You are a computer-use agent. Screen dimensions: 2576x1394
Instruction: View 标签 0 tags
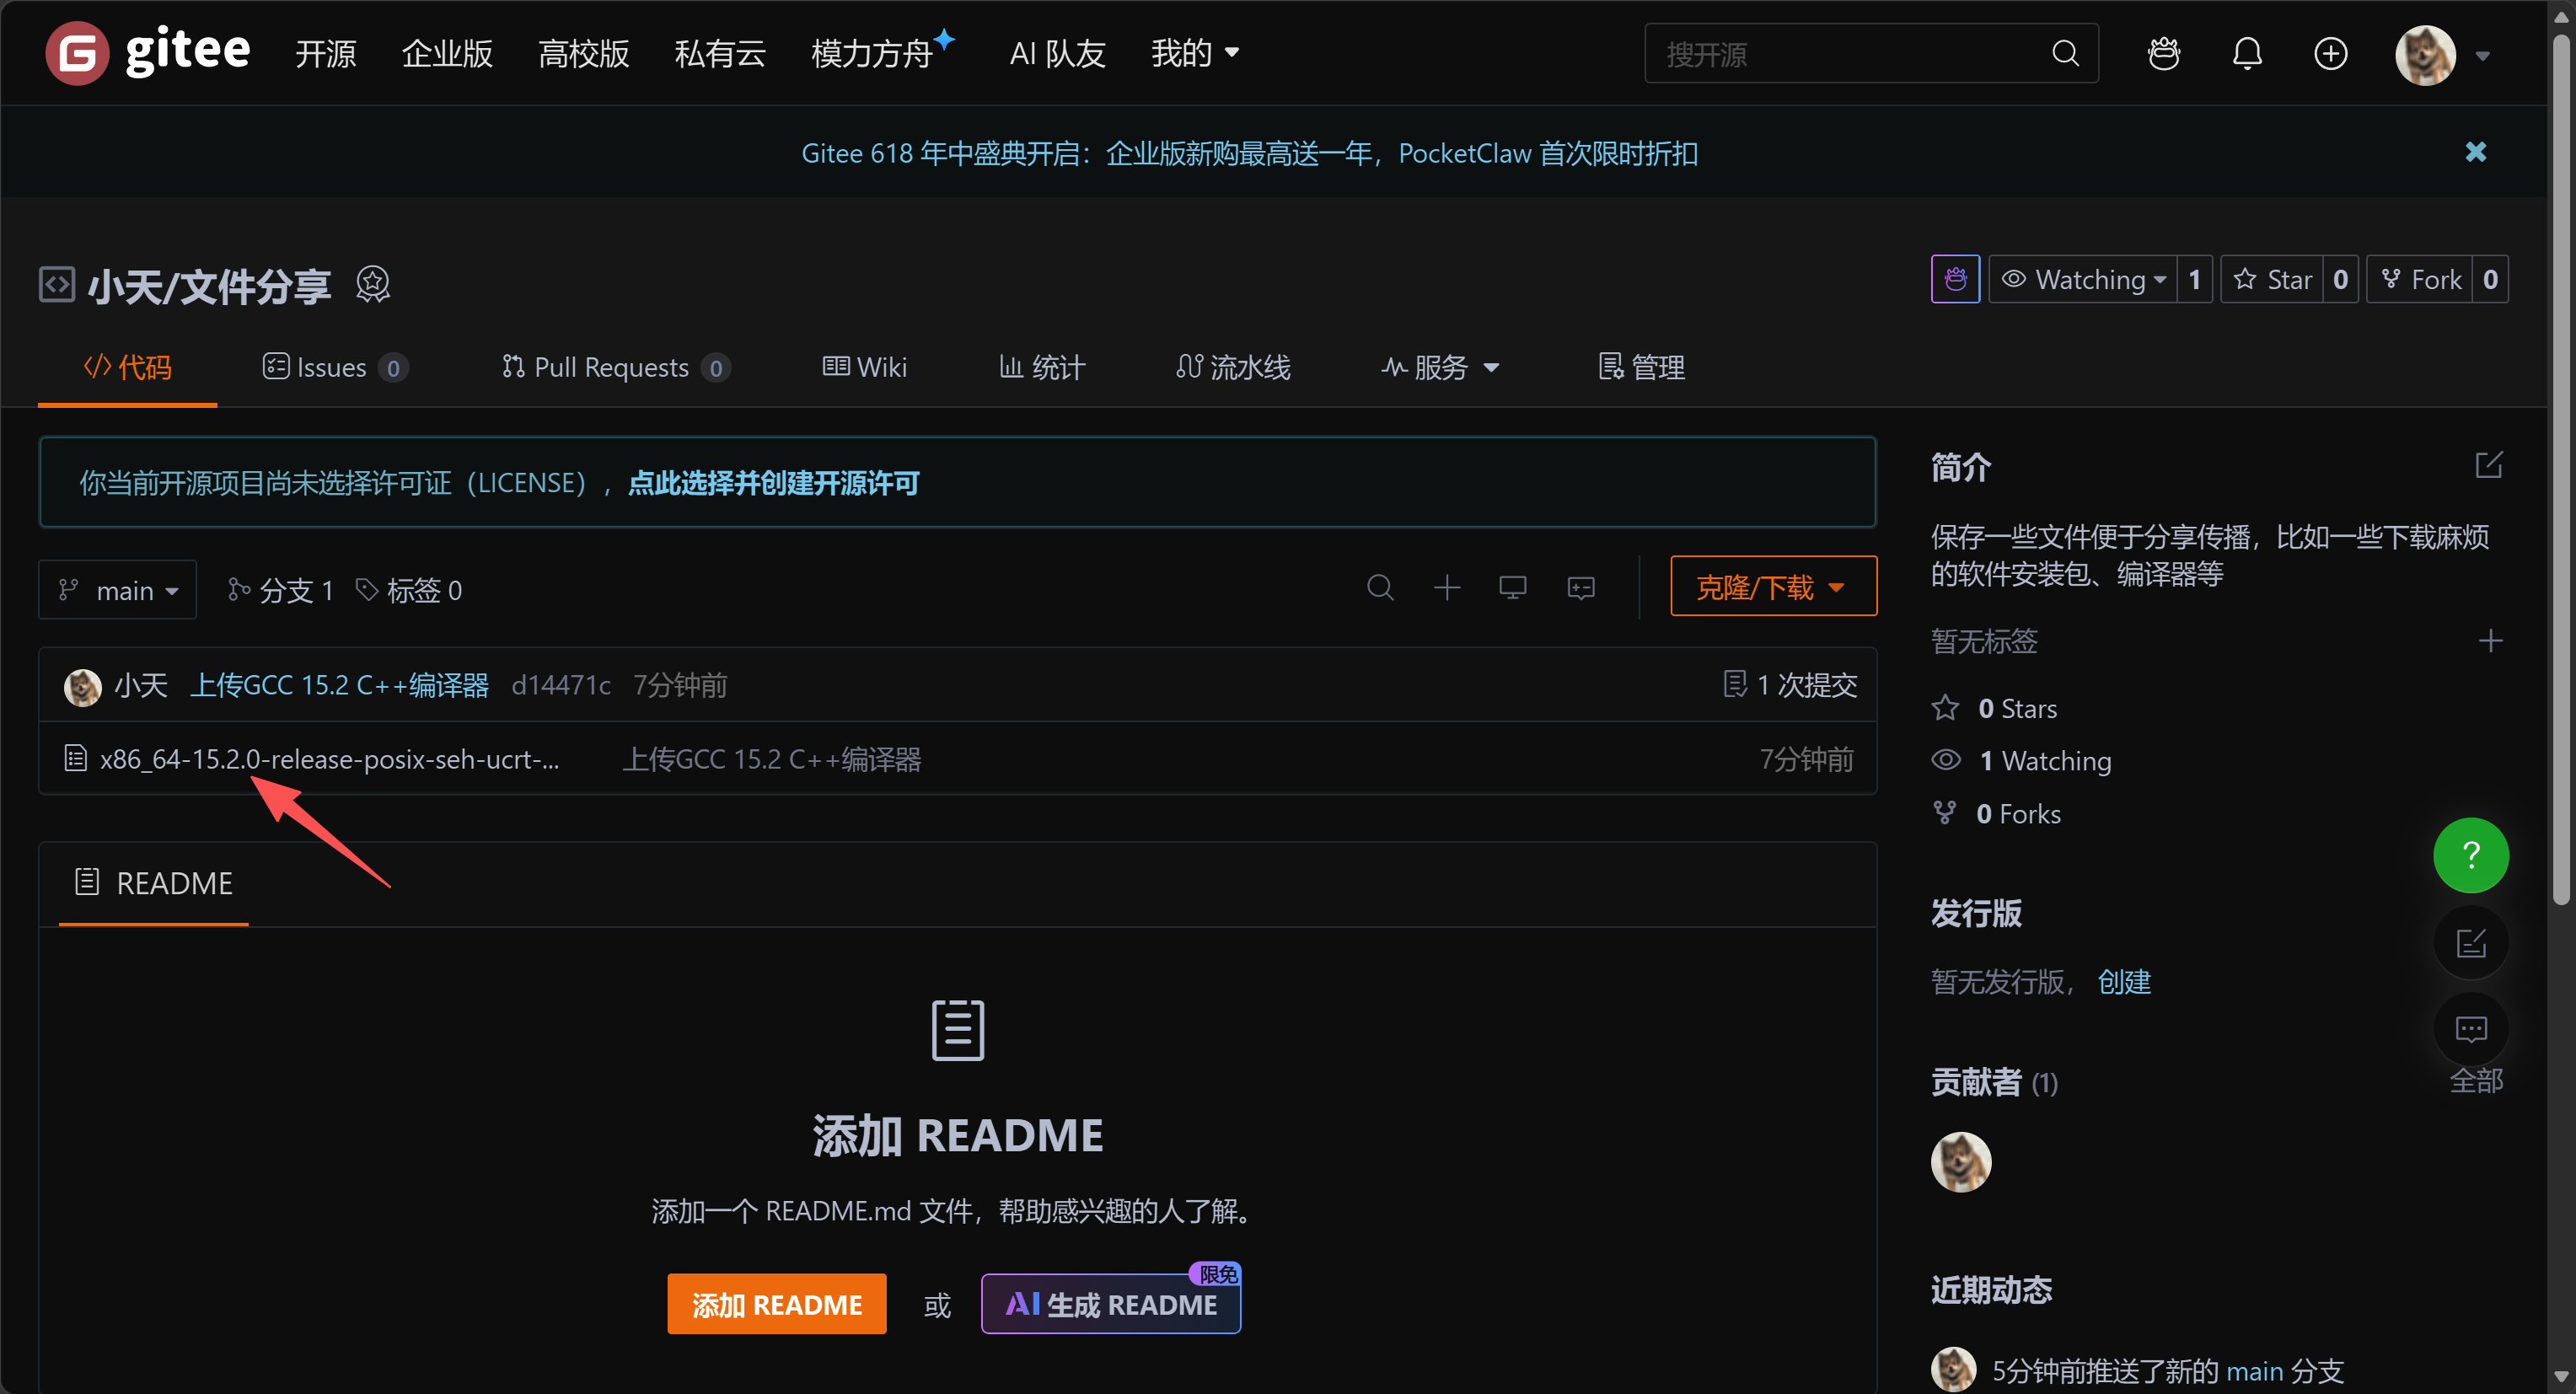[x=409, y=590]
